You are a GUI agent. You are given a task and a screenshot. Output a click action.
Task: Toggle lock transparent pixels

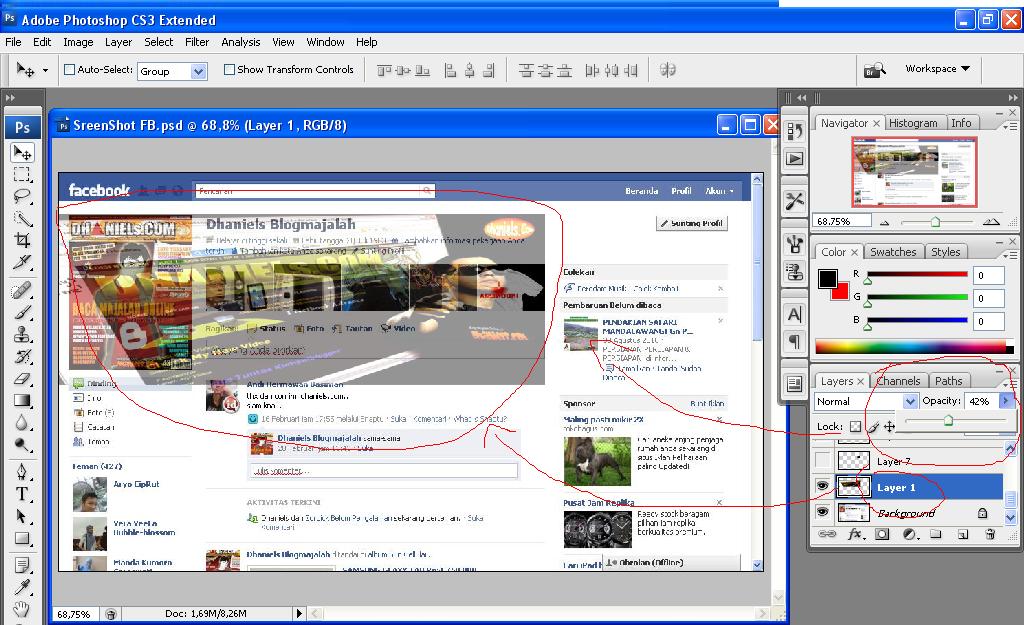(856, 426)
